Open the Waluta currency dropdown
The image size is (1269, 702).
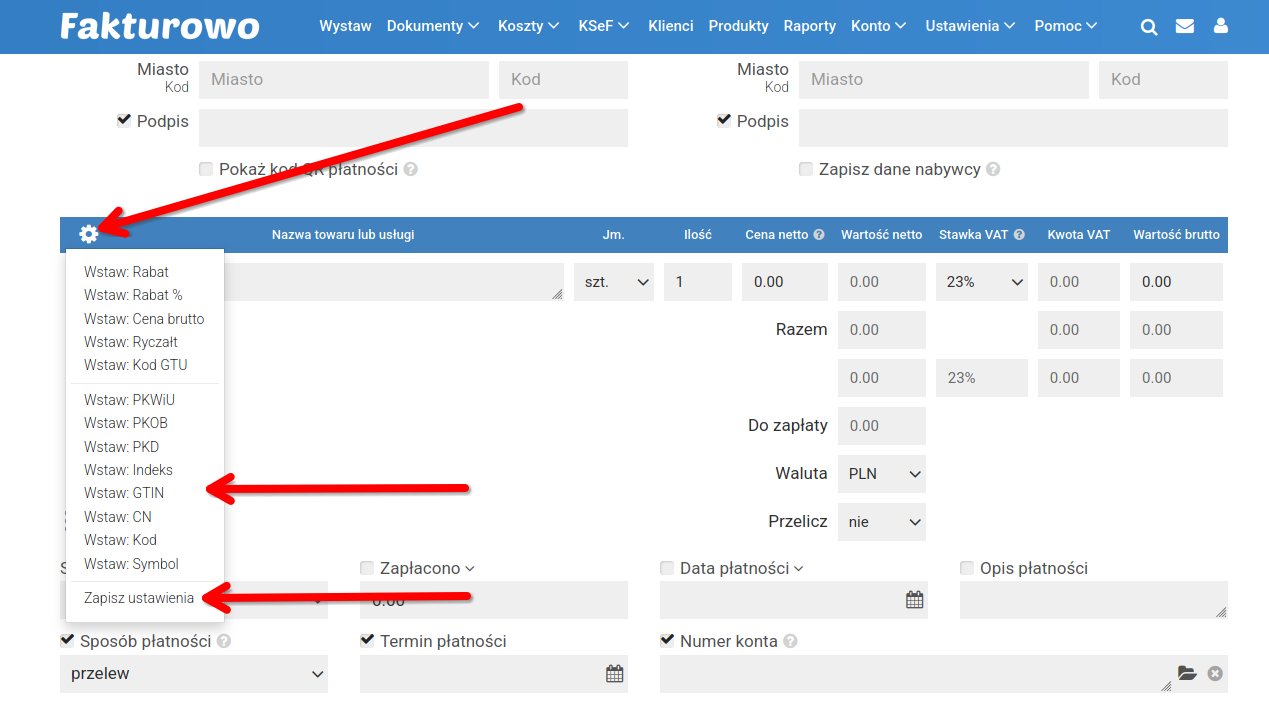881,473
